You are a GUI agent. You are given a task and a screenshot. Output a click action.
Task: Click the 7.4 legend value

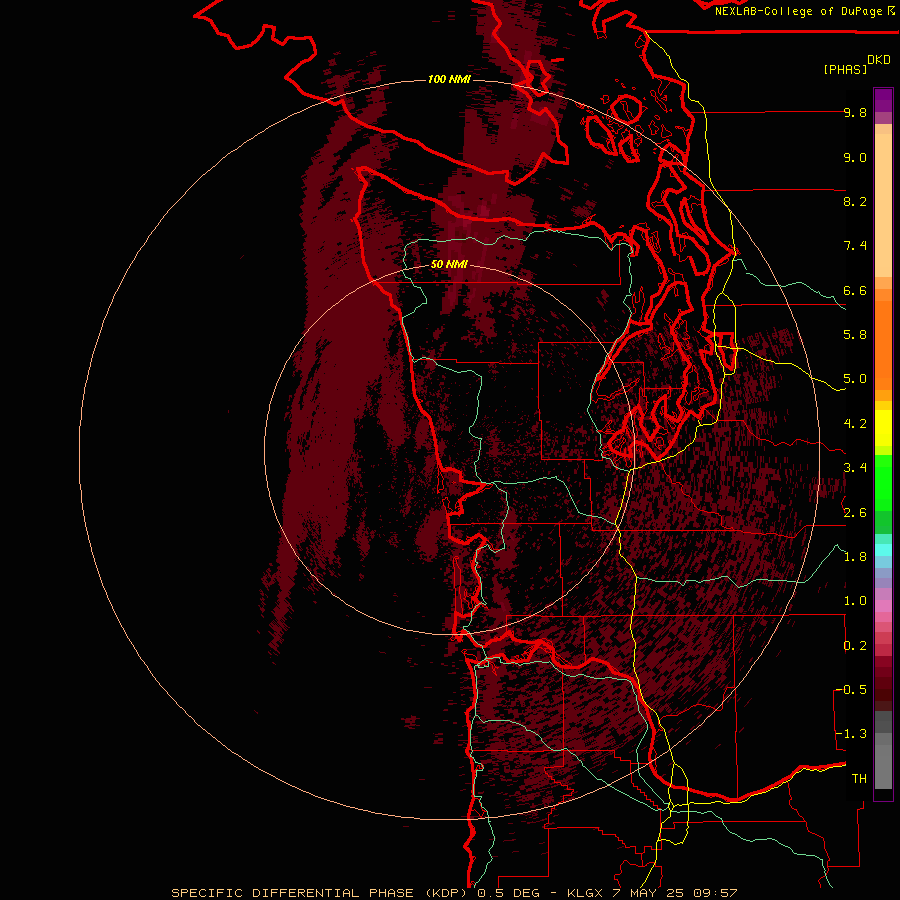coord(855,246)
